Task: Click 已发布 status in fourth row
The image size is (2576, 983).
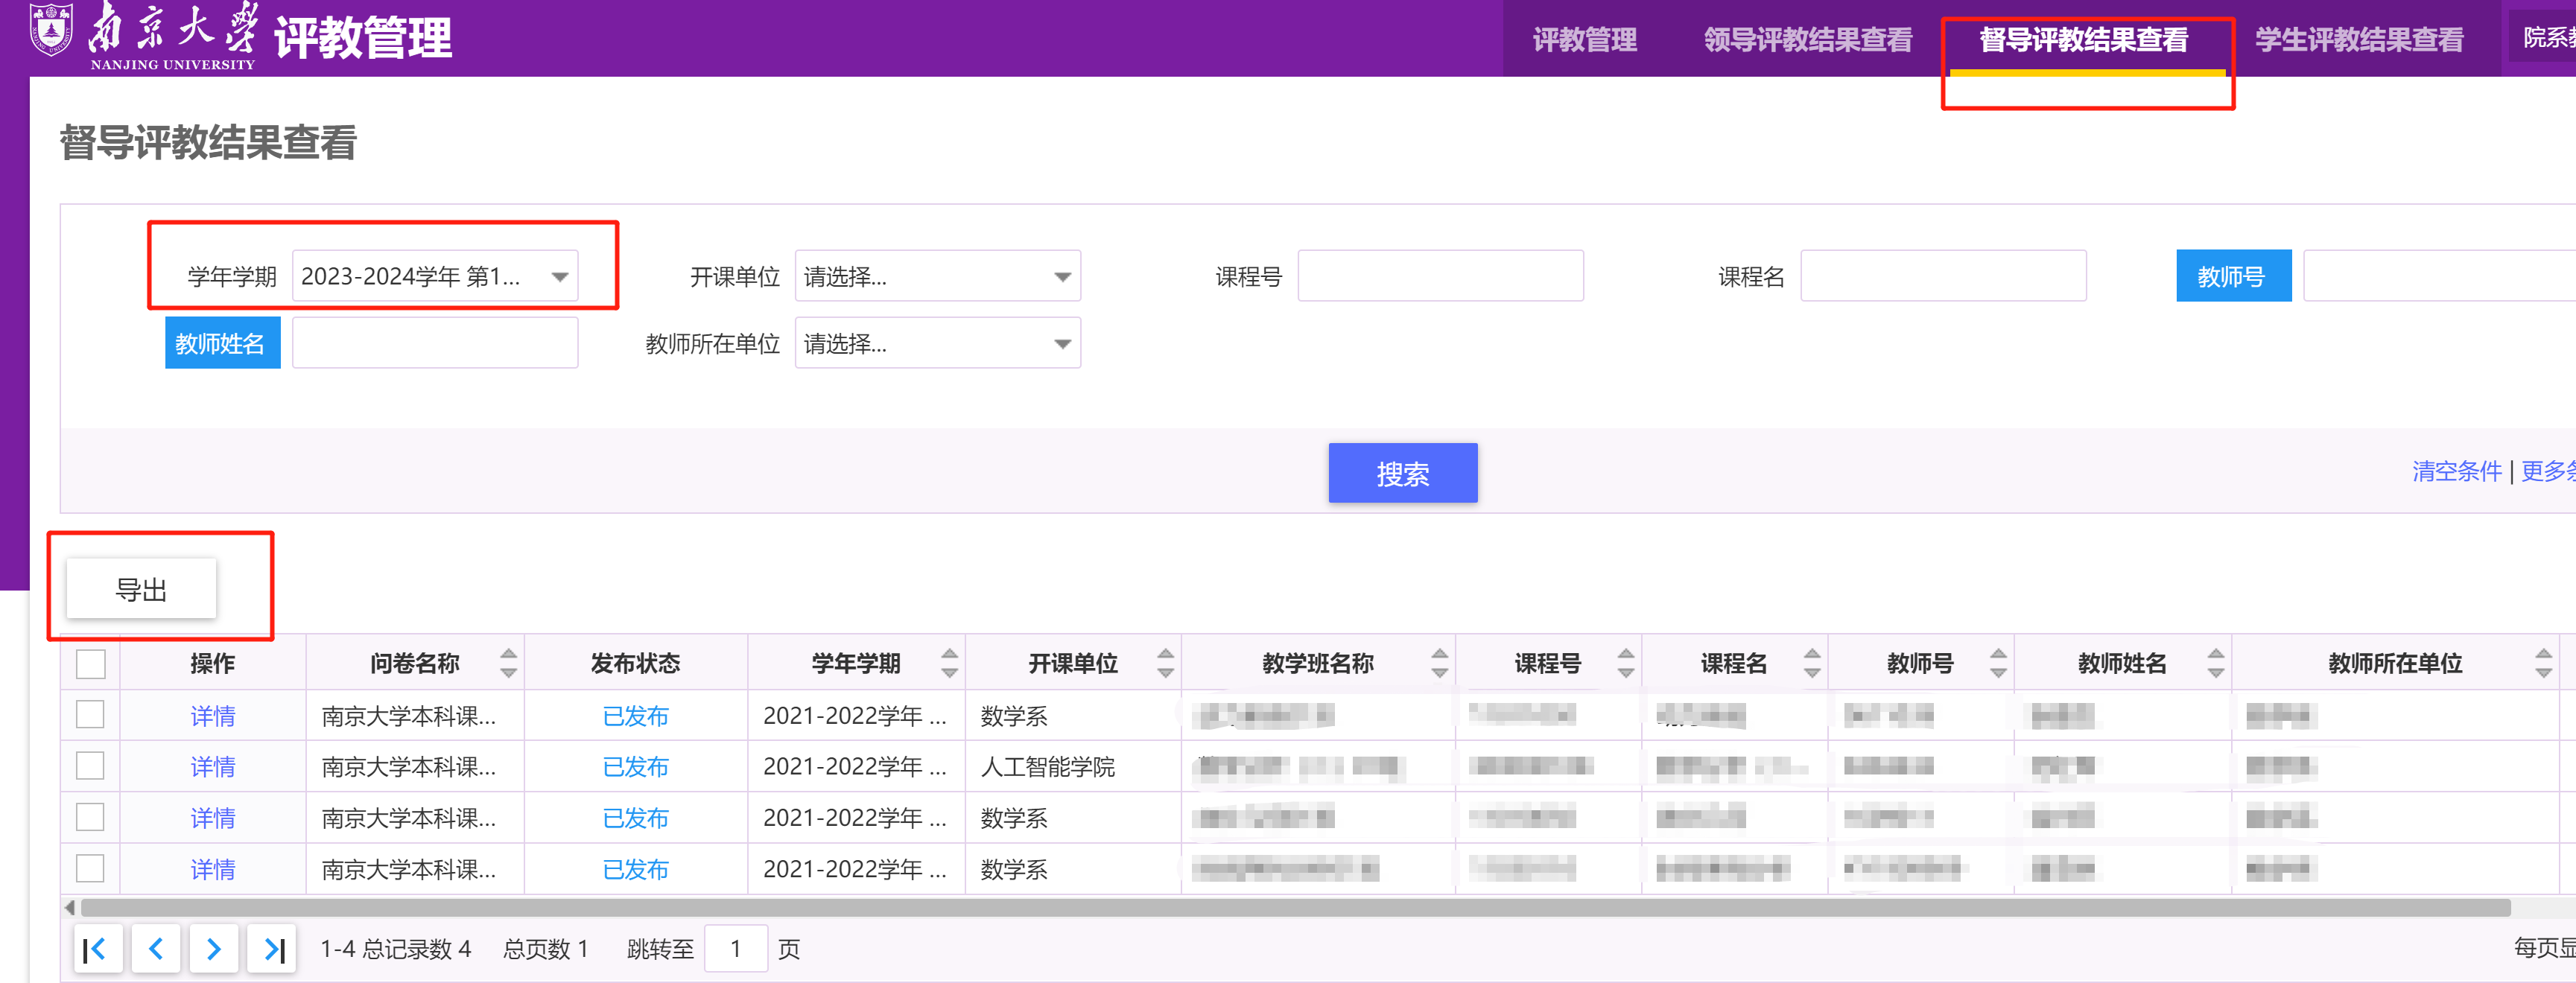Action: pos(635,869)
